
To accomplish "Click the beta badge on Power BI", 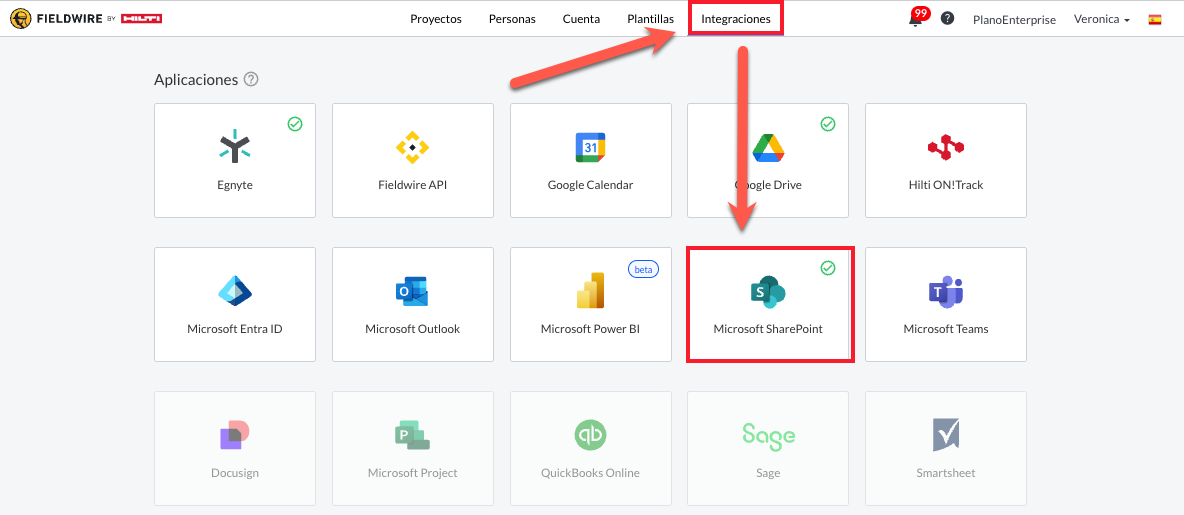I will [x=643, y=268].
